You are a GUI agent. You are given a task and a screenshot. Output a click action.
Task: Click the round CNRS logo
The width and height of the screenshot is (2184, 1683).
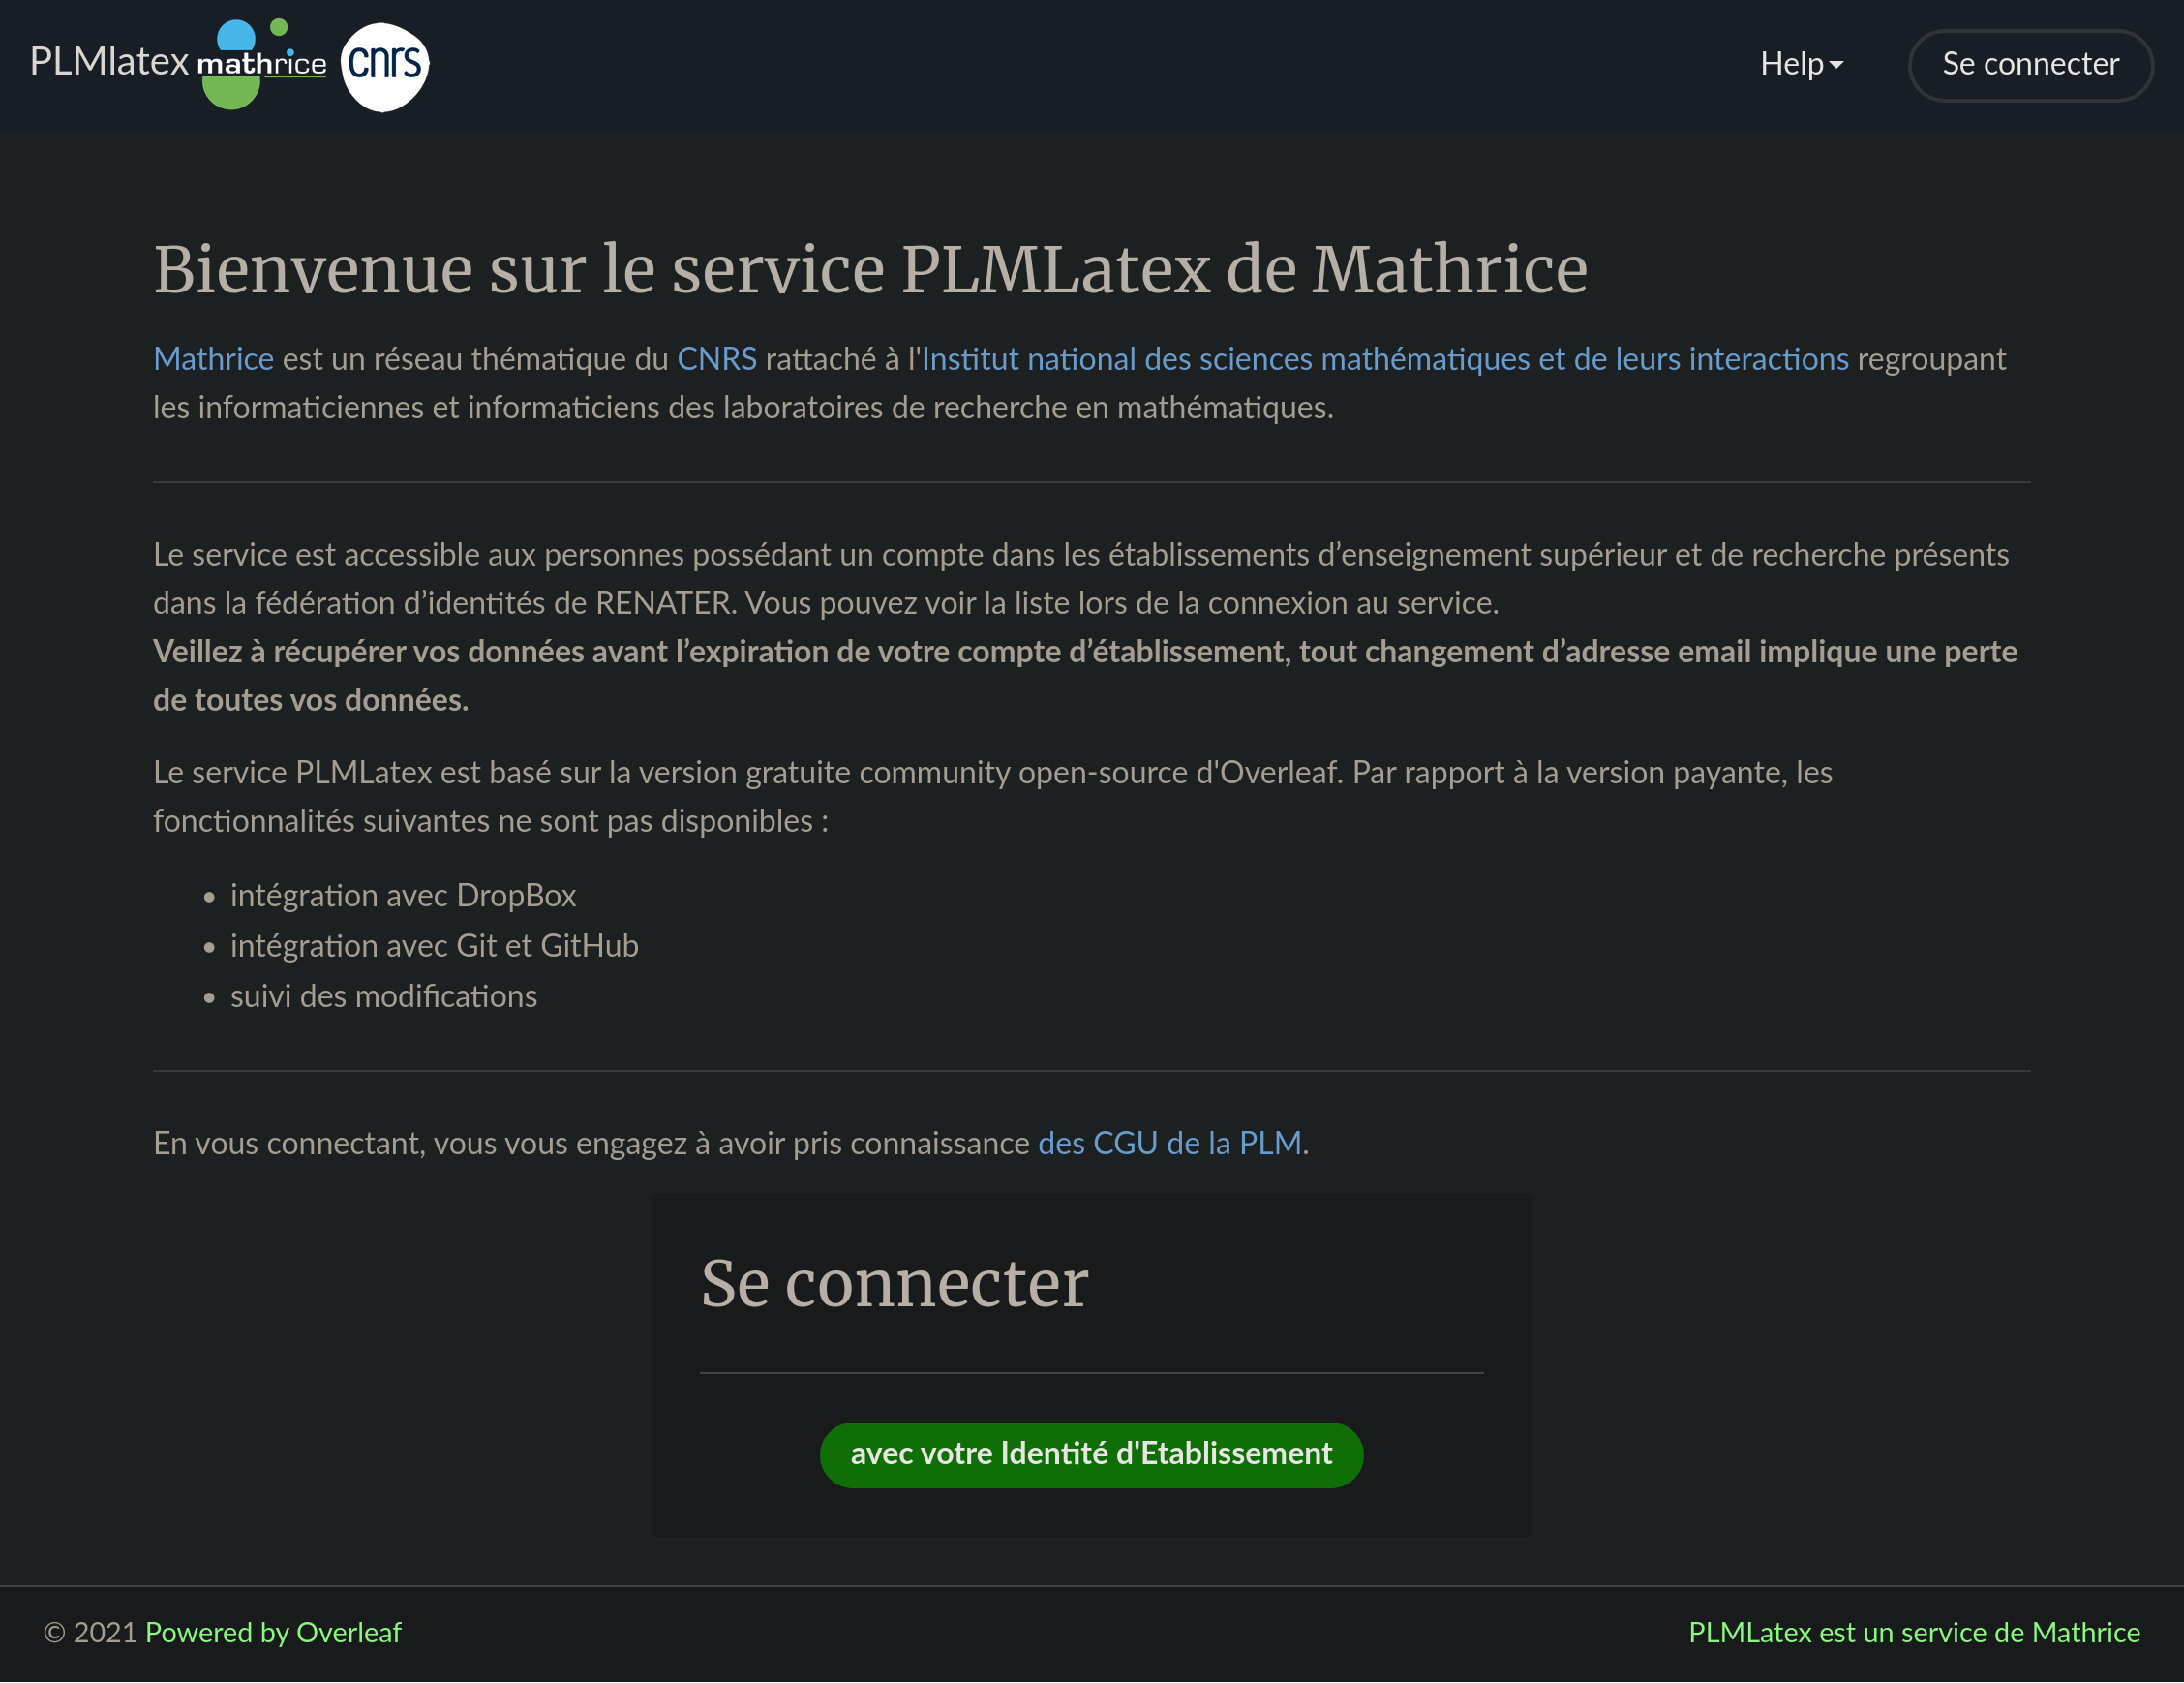pyautogui.click(x=385, y=66)
